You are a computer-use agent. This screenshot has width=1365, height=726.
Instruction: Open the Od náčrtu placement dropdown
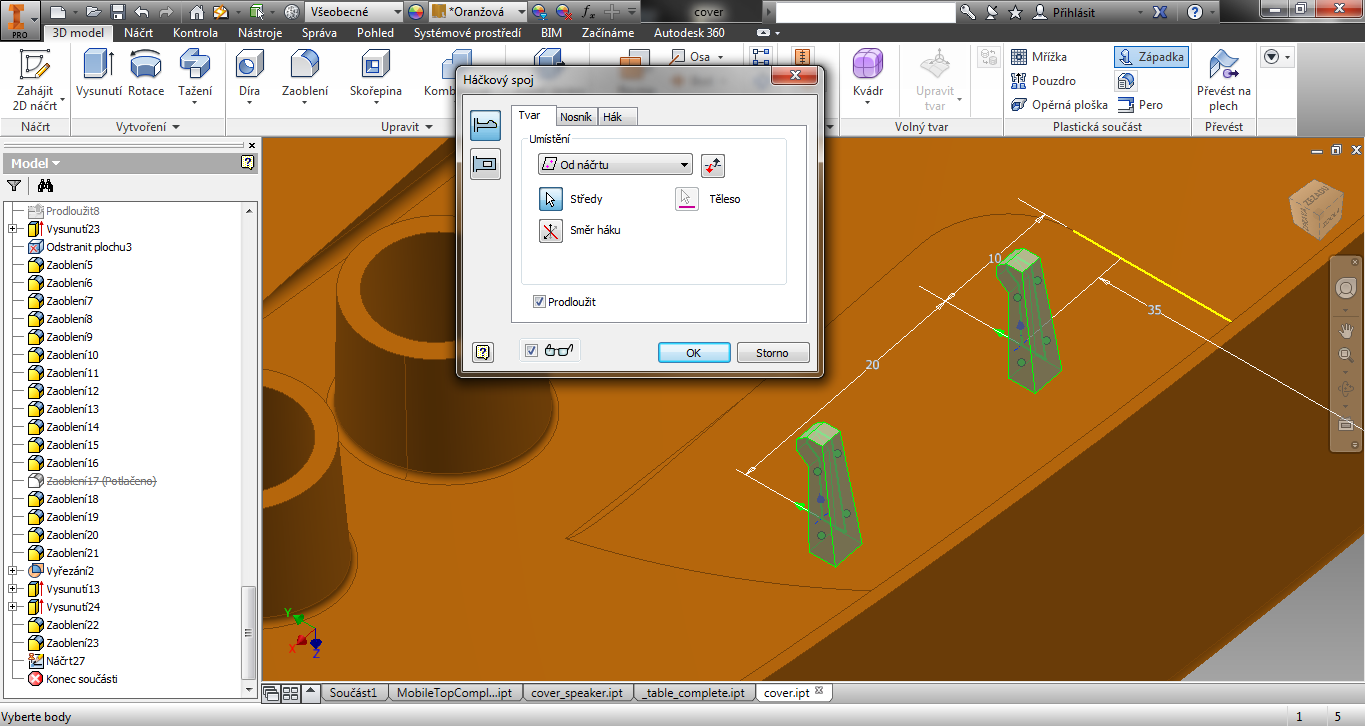pos(615,165)
